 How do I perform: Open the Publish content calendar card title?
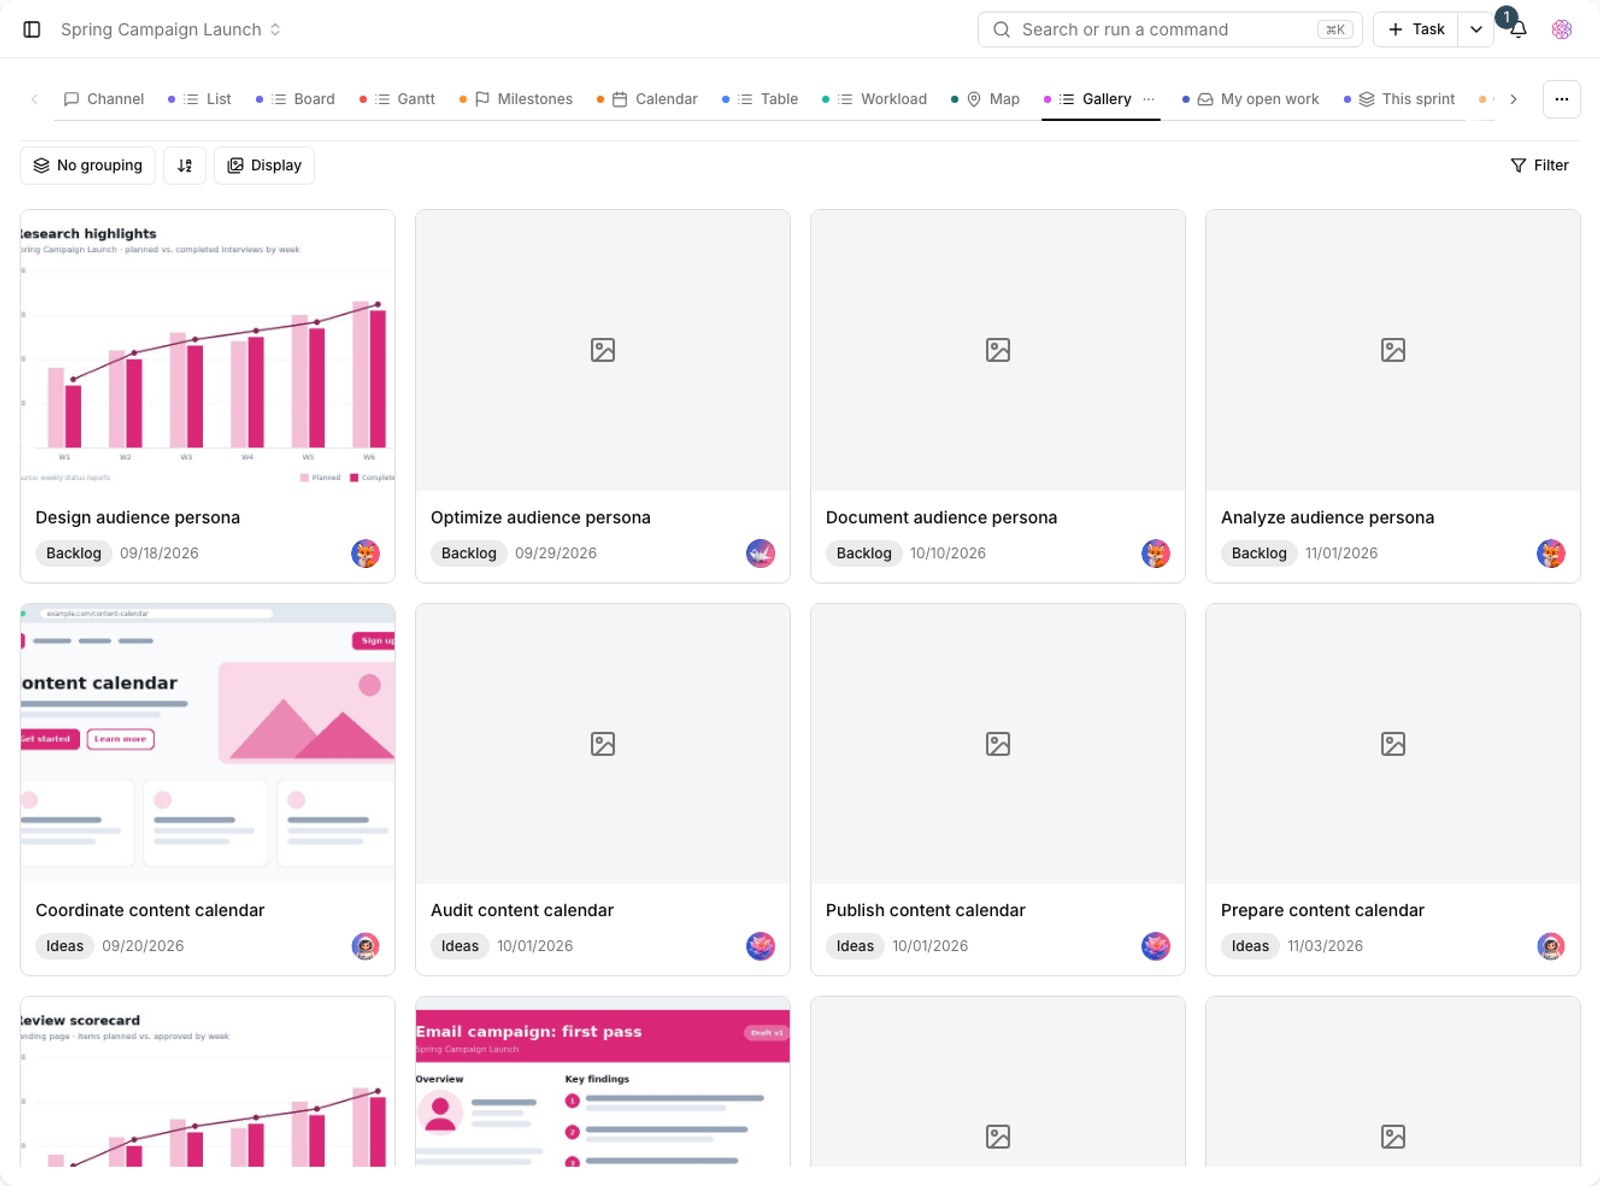click(925, 910)
